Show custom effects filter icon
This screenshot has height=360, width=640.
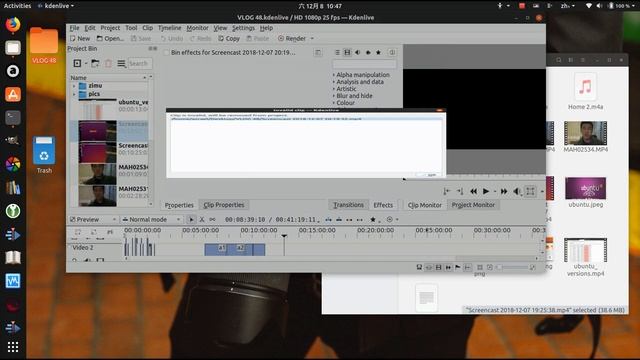click(368, 52)
